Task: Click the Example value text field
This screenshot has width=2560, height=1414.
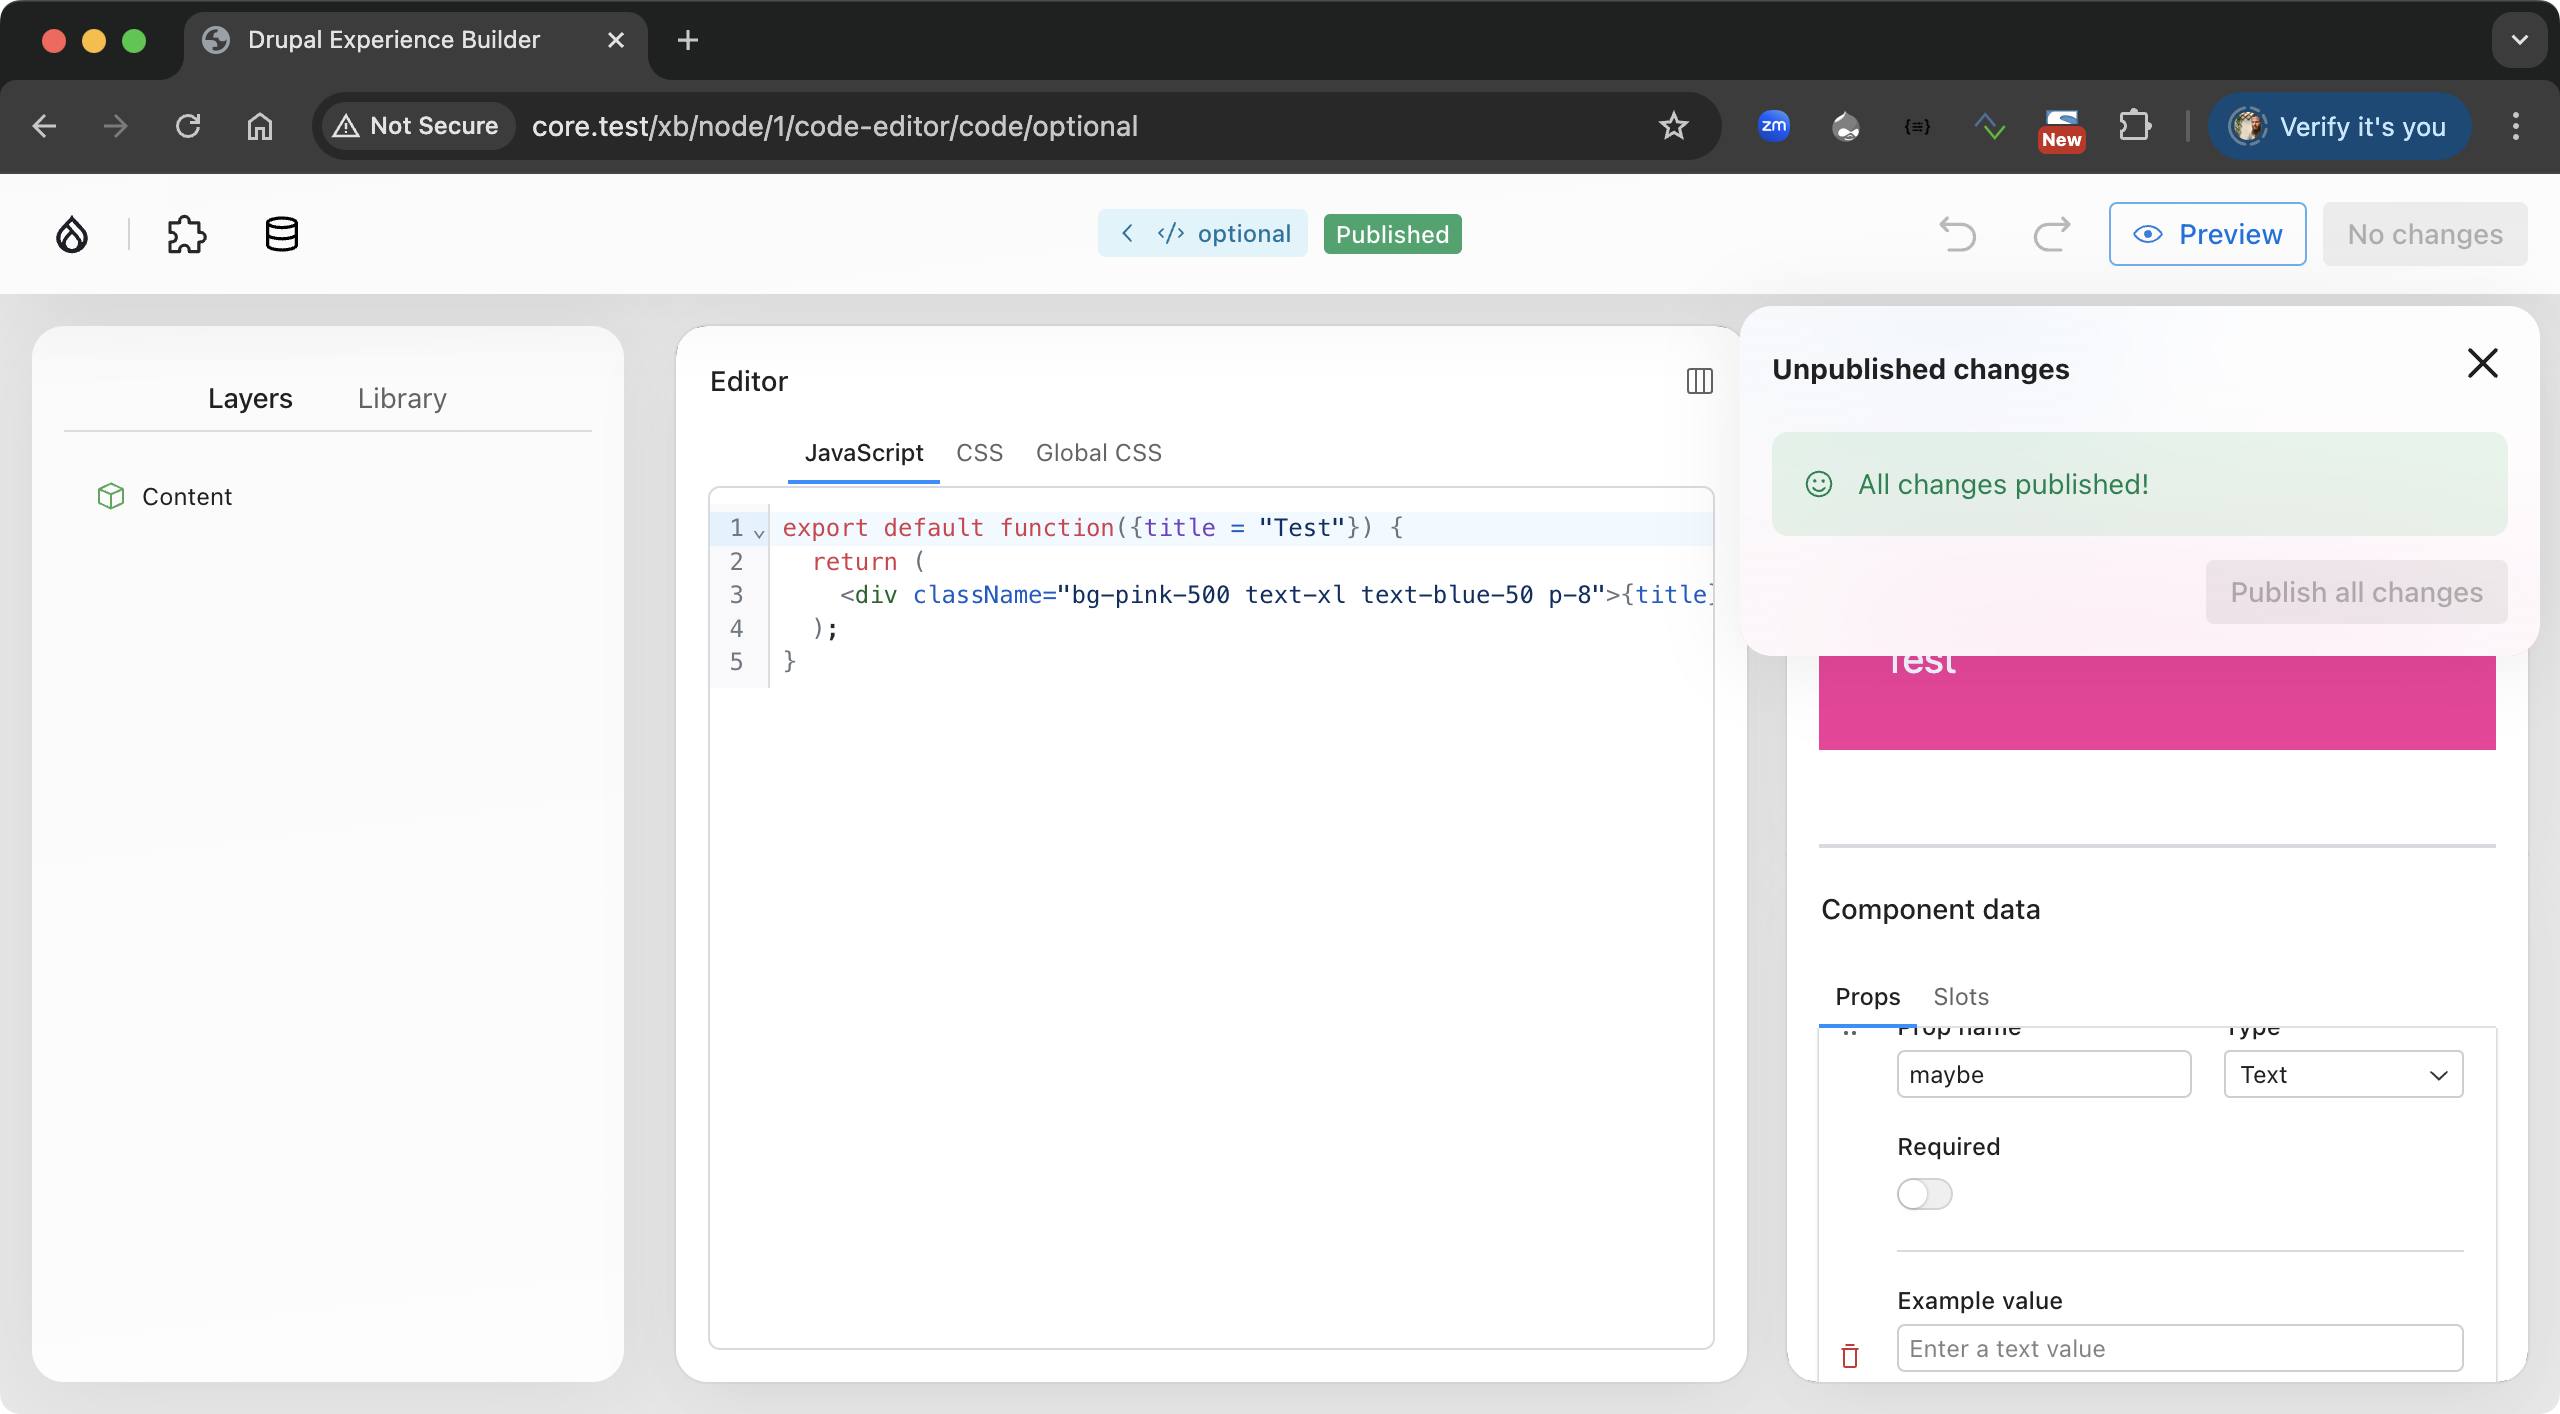Action: 2179,1349
